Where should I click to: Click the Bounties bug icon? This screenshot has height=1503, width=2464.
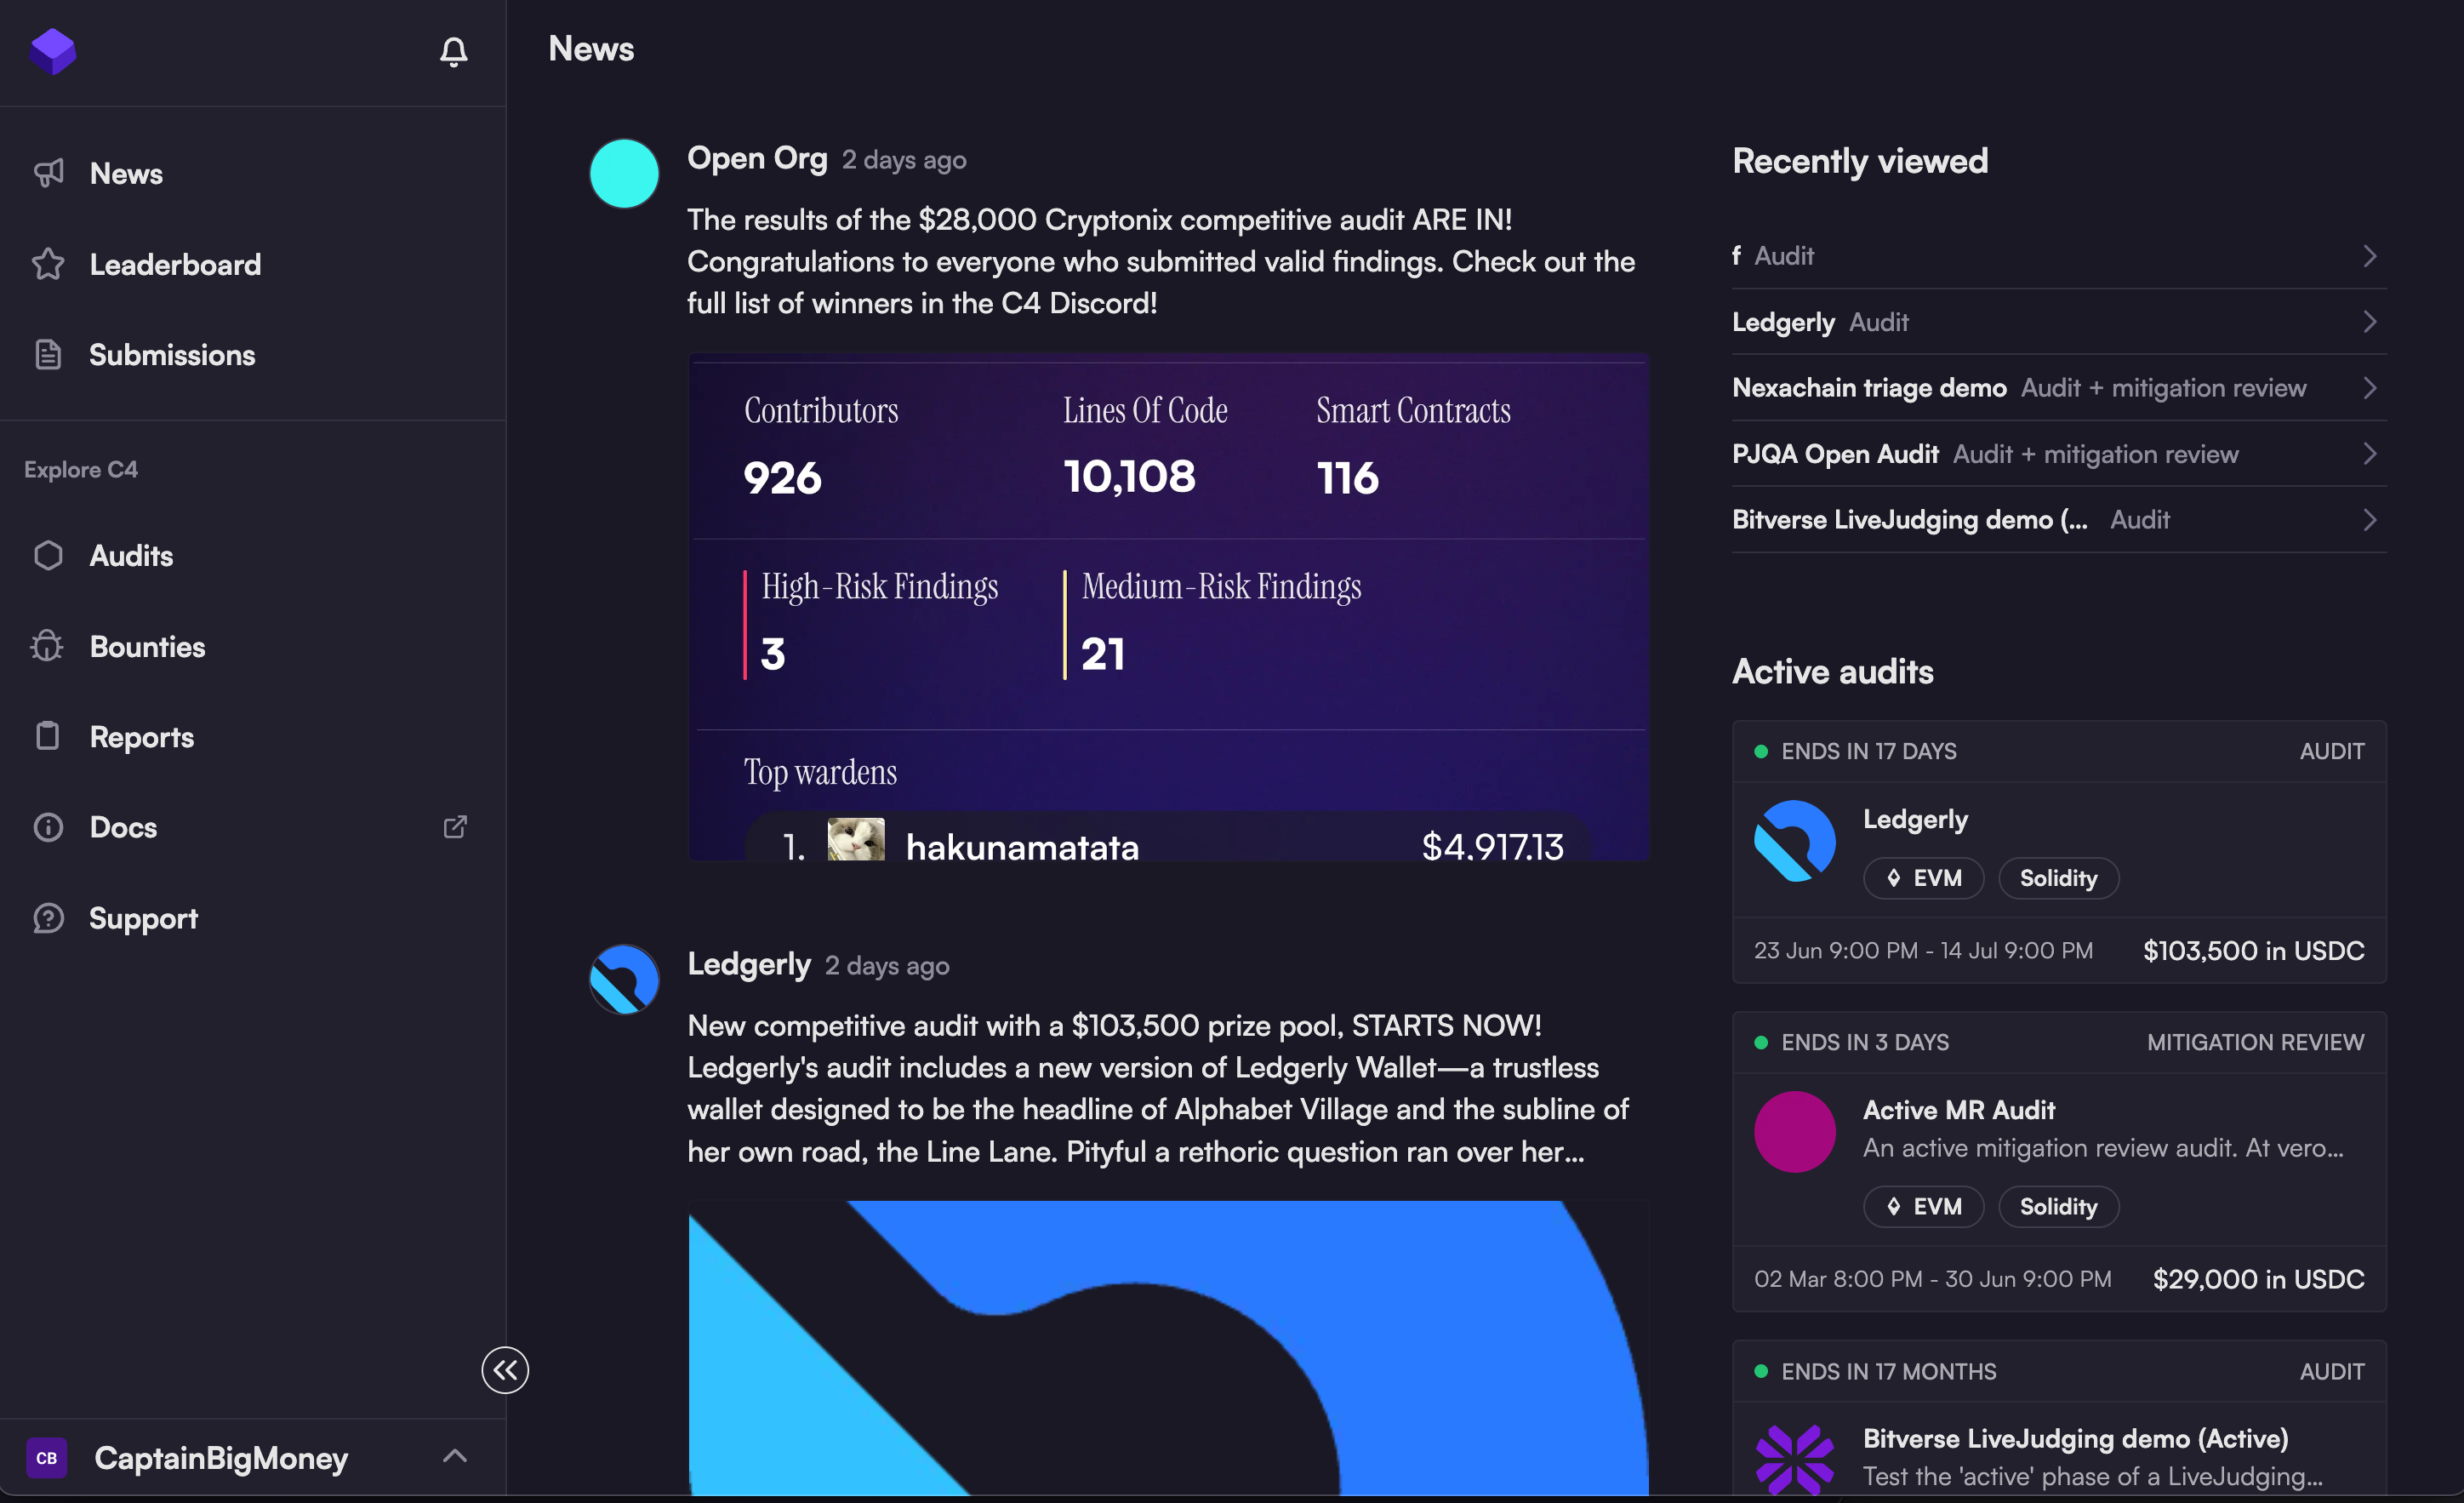pos(48,646)
